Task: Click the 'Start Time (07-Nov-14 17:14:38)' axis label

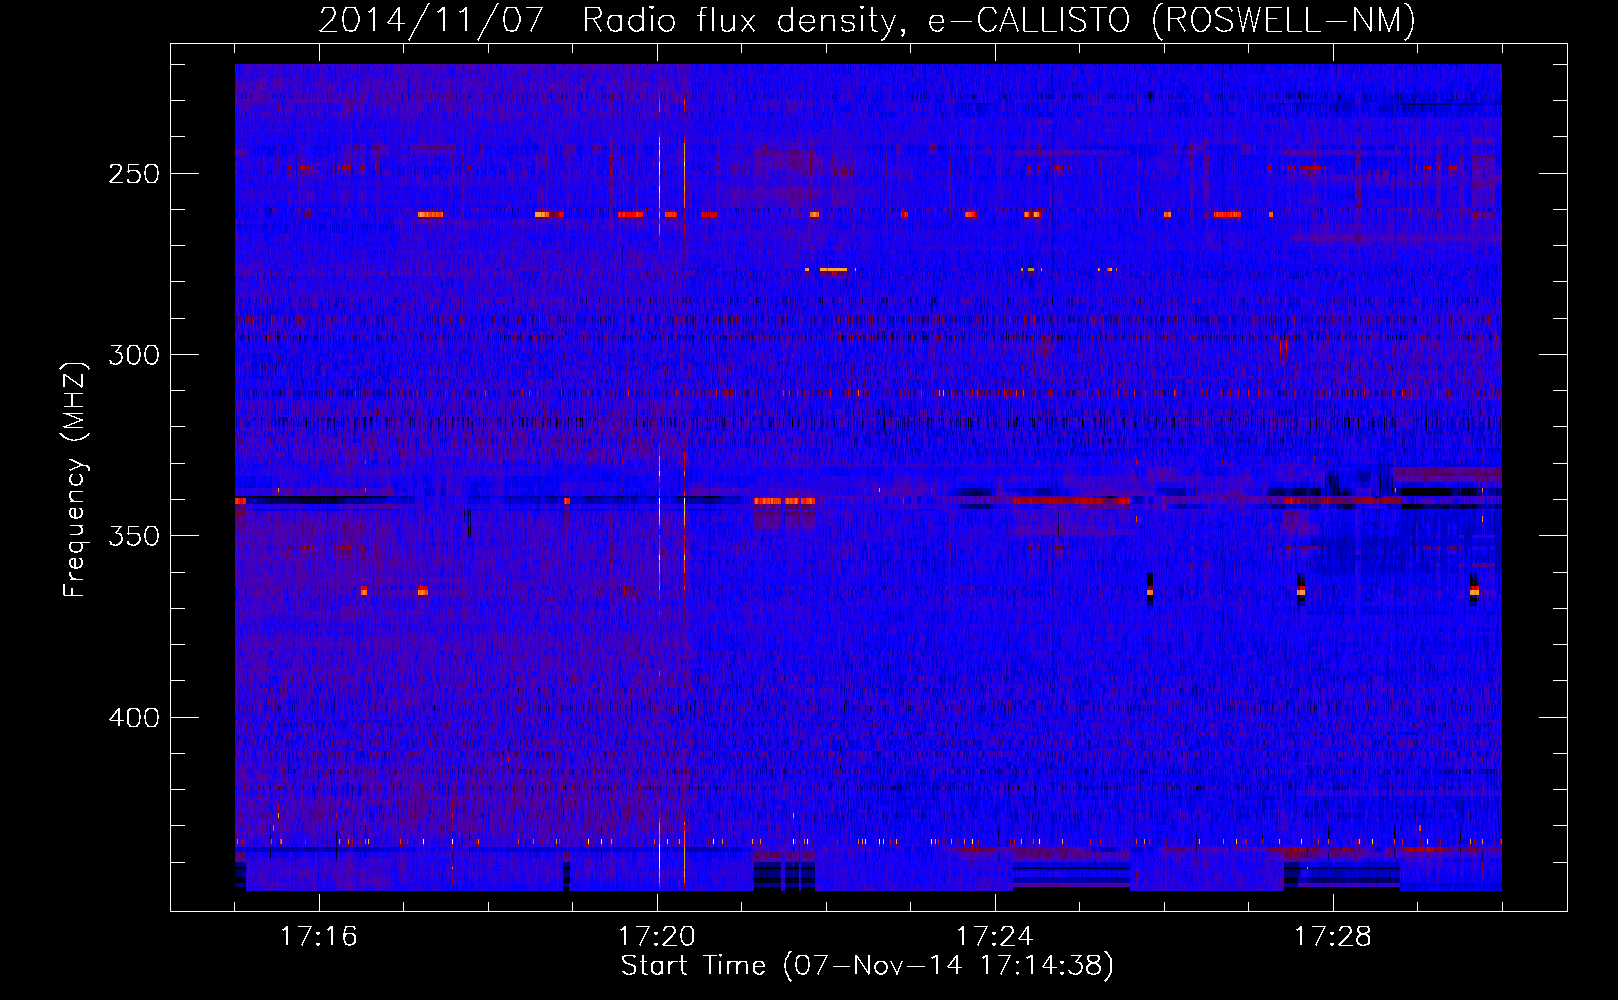Action: point(867,966)
